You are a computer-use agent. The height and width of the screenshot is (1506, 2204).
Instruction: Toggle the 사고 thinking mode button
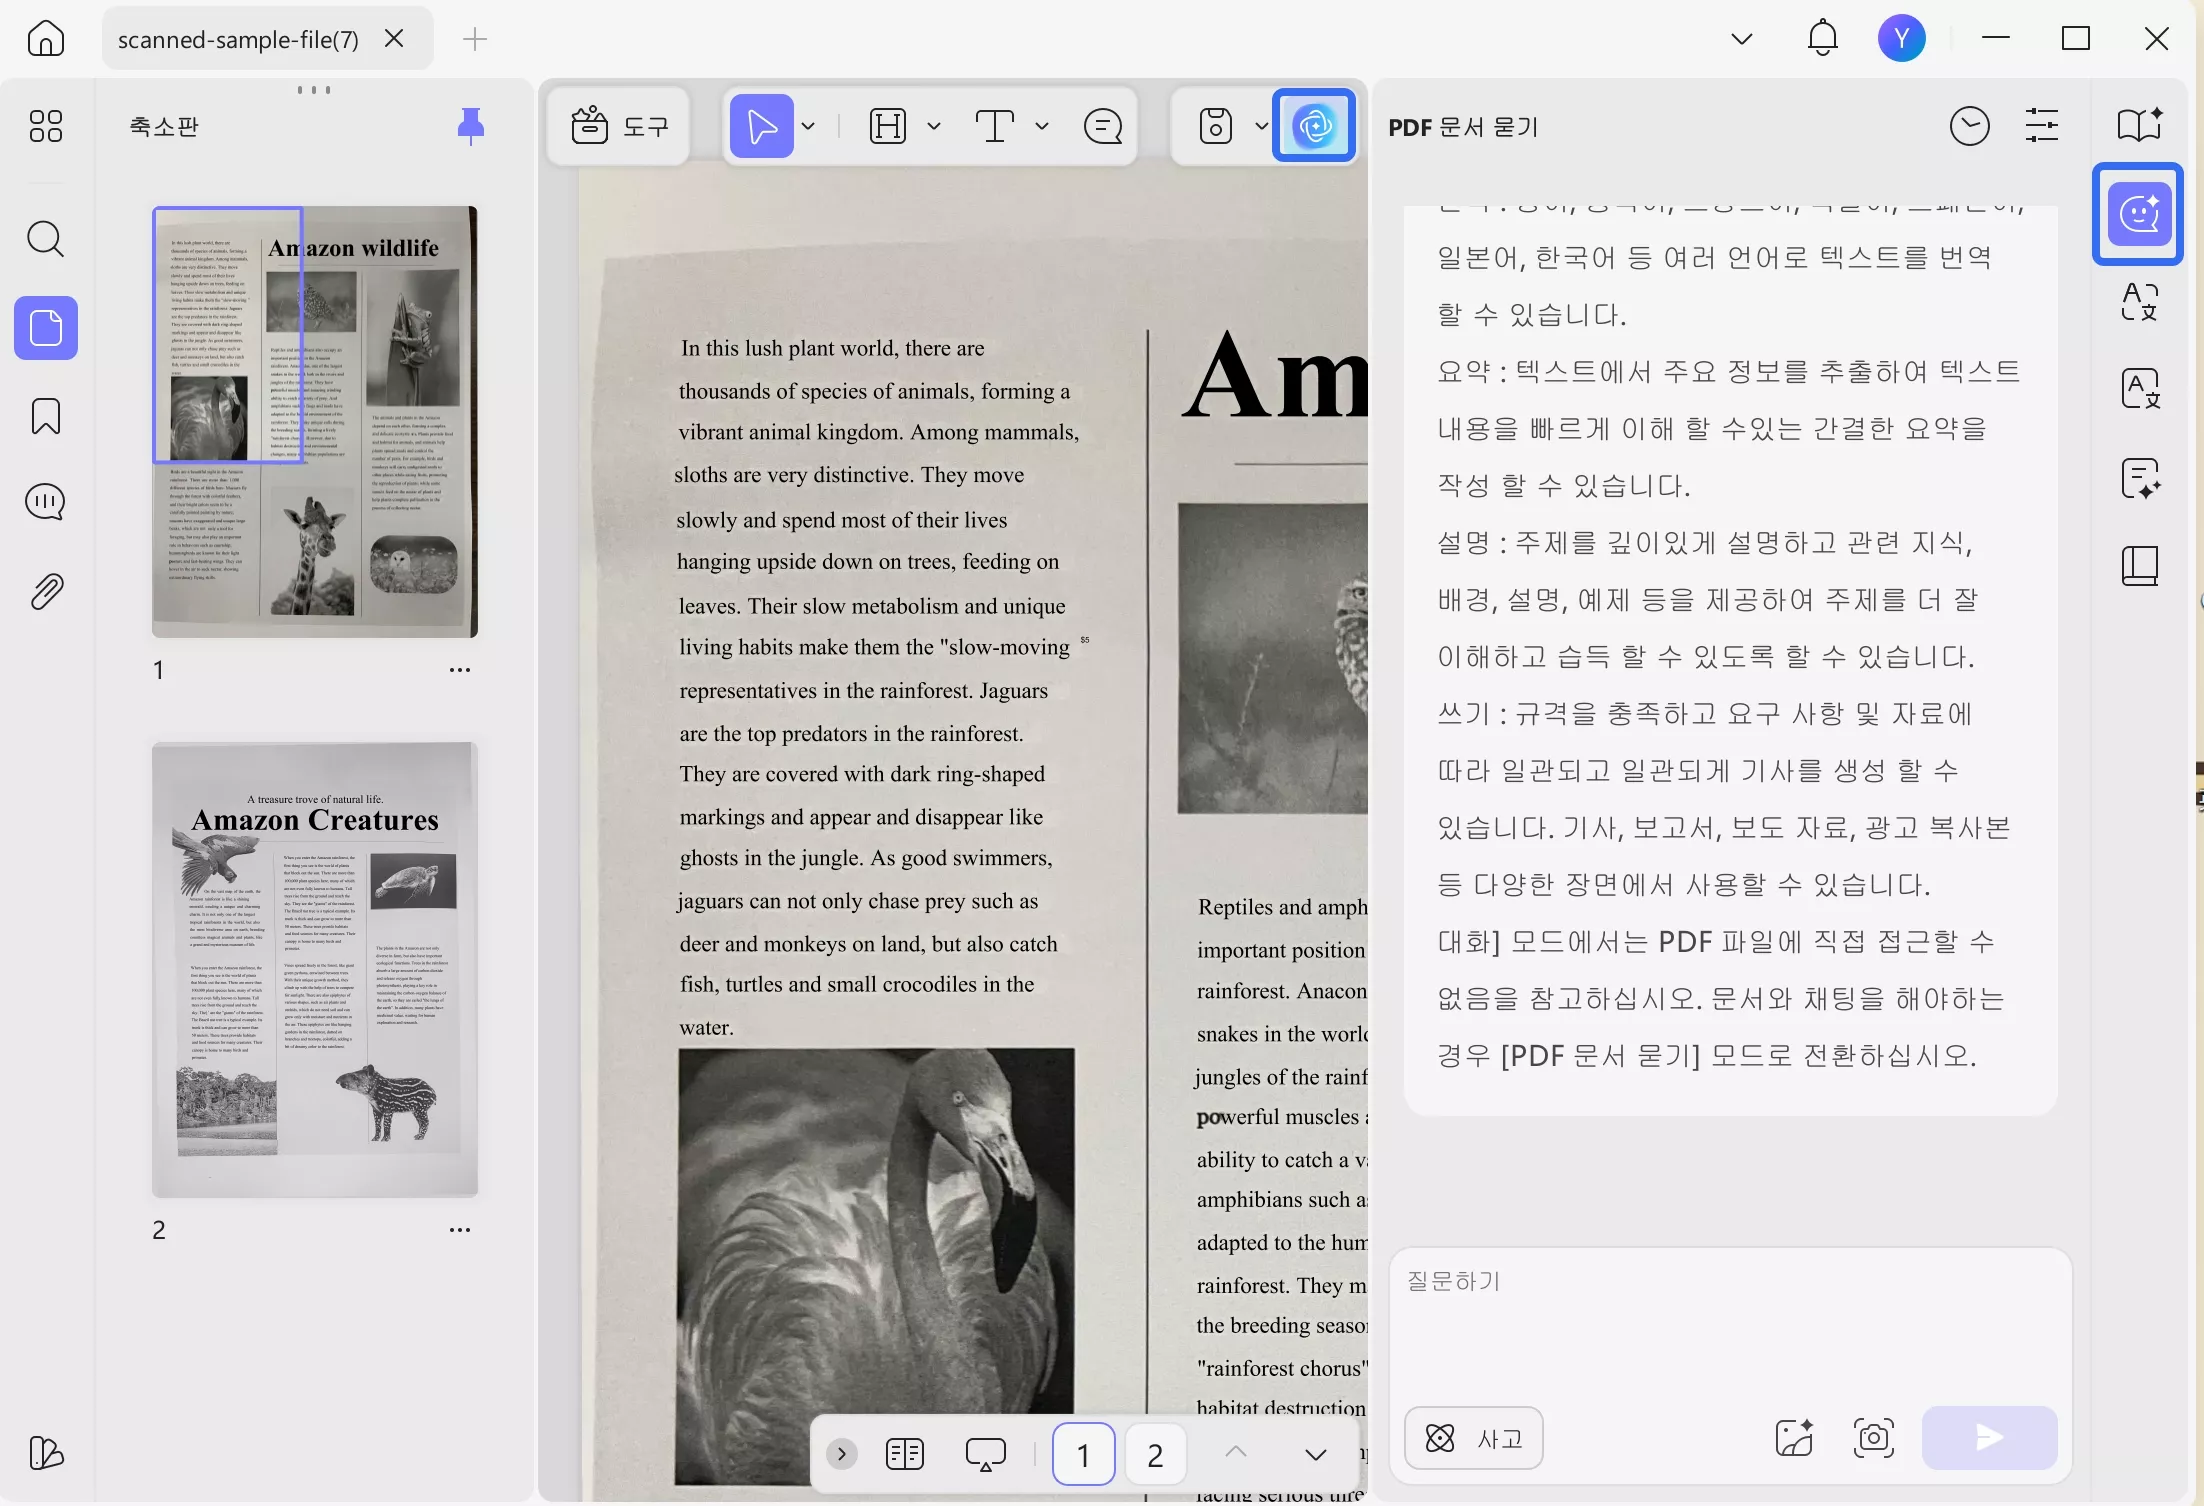pos(1473,1438)
